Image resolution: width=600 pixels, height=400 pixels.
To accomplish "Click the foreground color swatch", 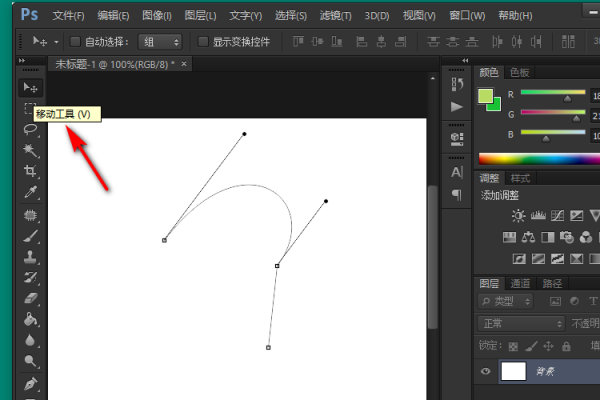I will tap(485, 97).
